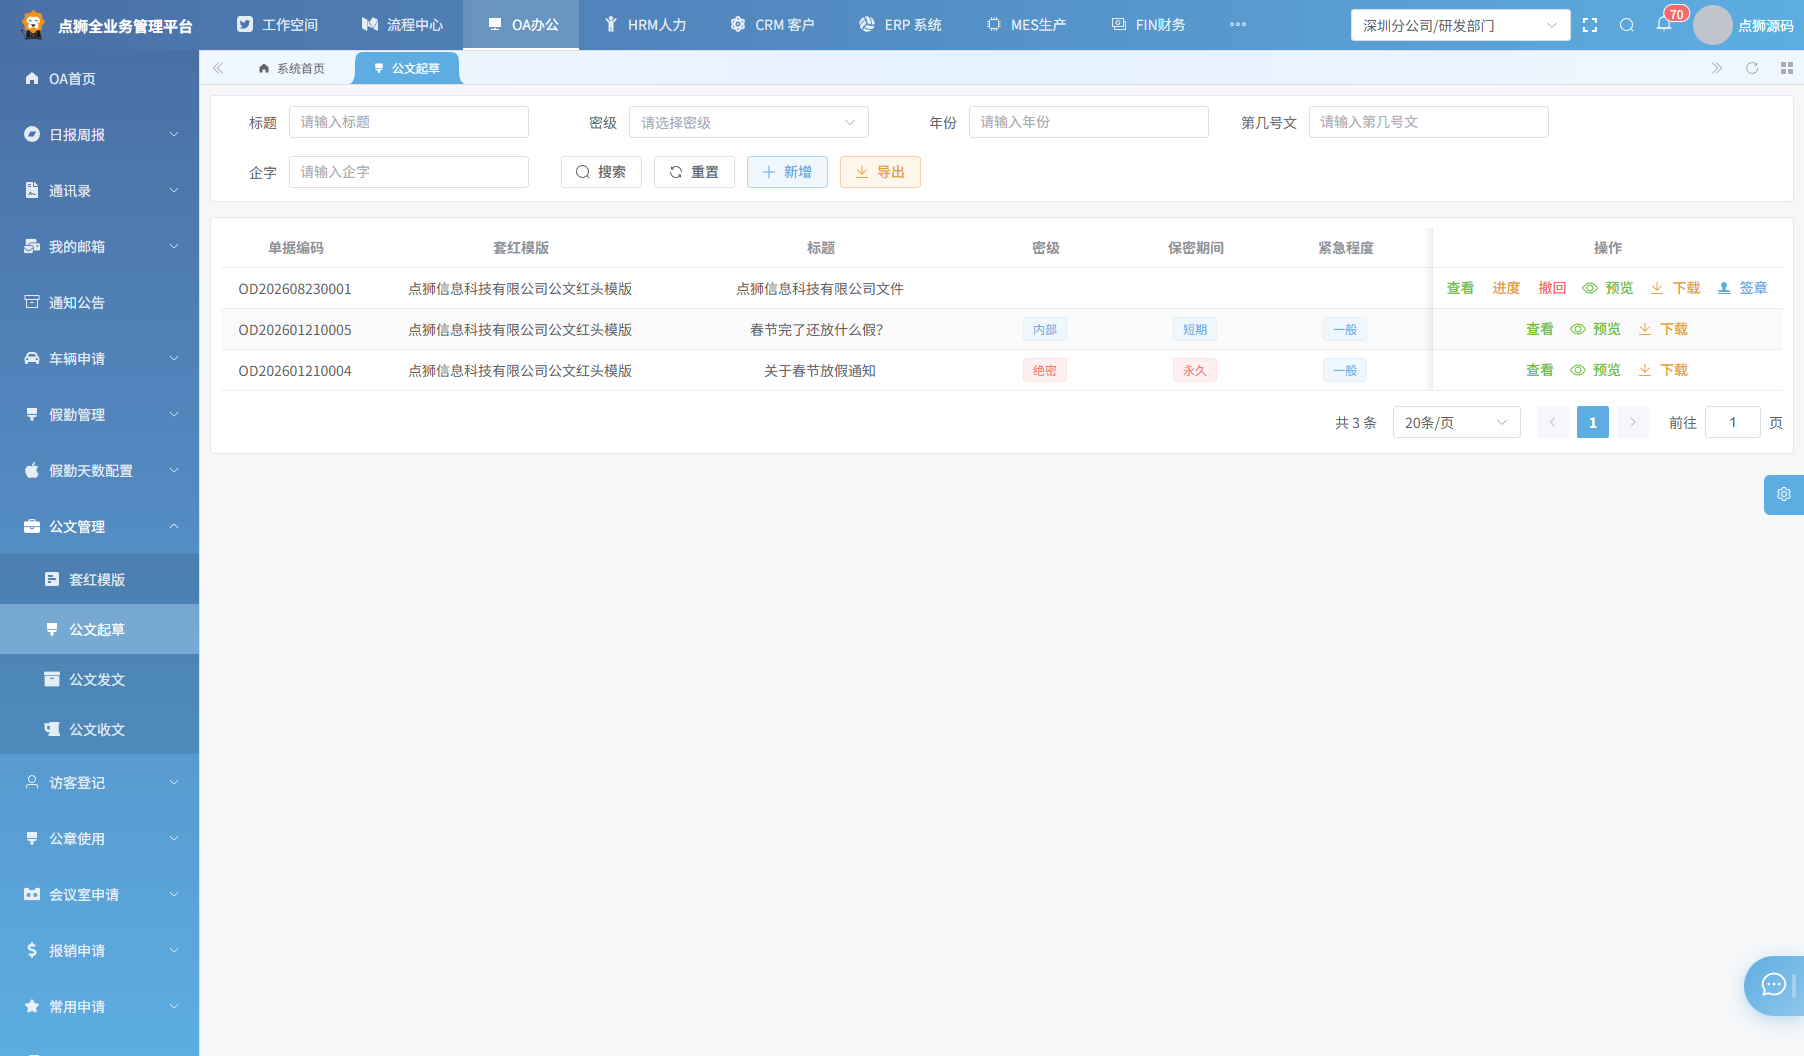Open the 系统首页 tab
This screenshot has width=1804, height=1056.
coord(291,68)
